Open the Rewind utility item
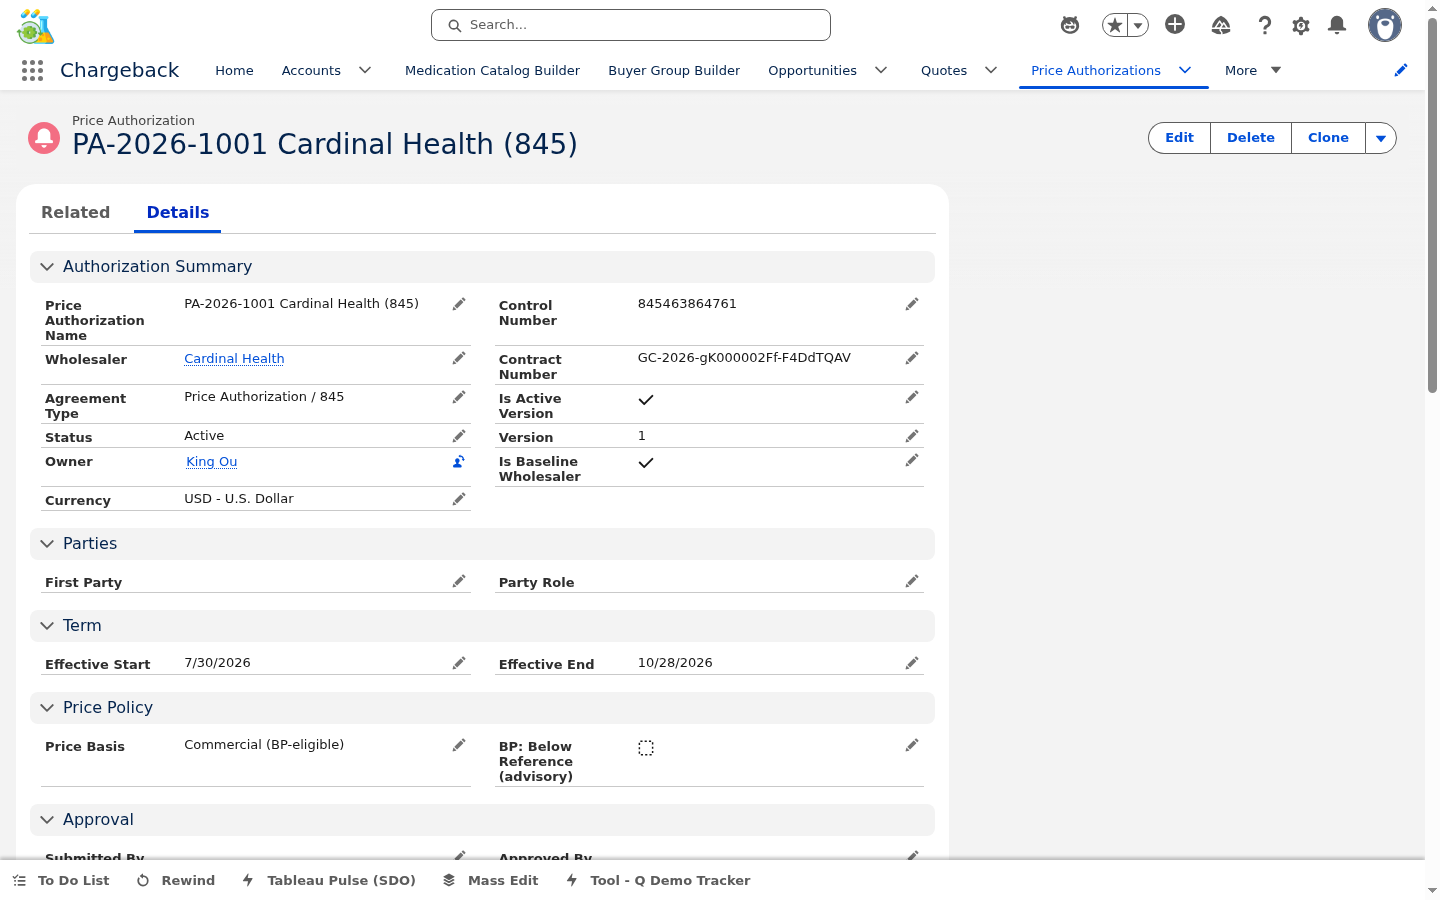The image size is (1440, 900). pos(175,880)
